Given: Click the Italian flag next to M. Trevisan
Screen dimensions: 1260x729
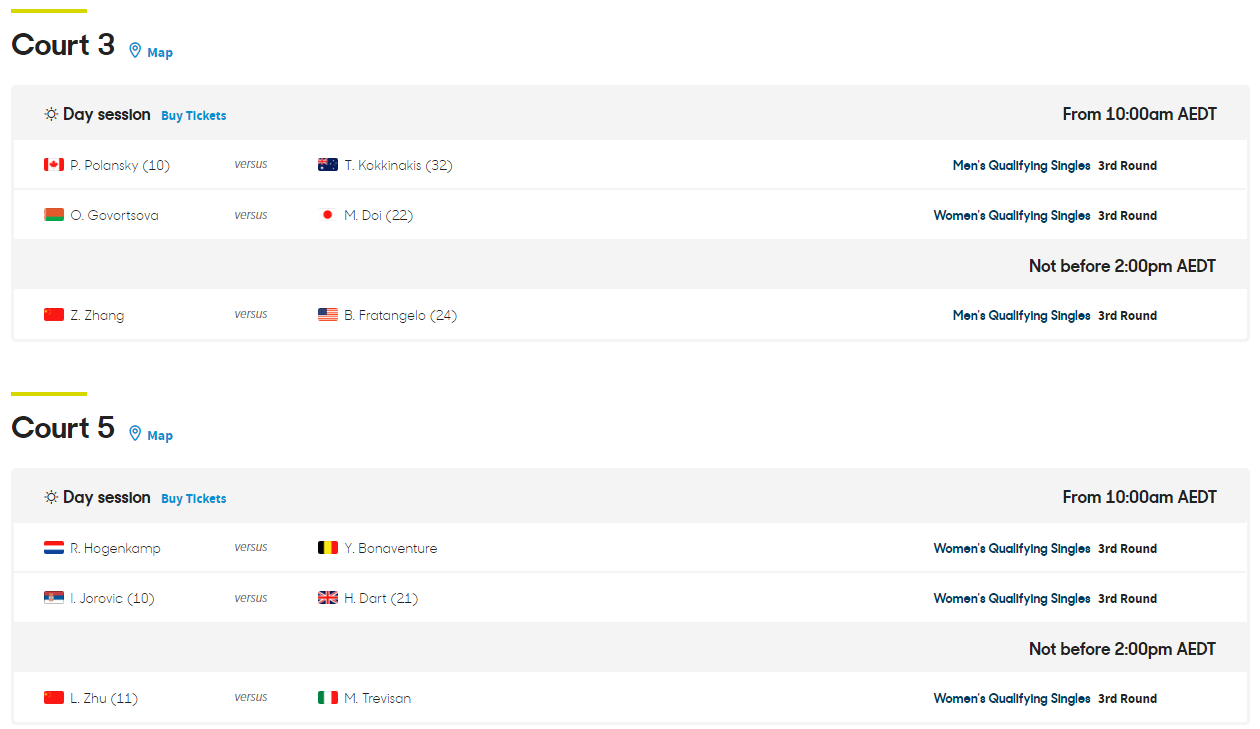Looking at the screenshot, I should pyautogui.click(x=328, y=698).
